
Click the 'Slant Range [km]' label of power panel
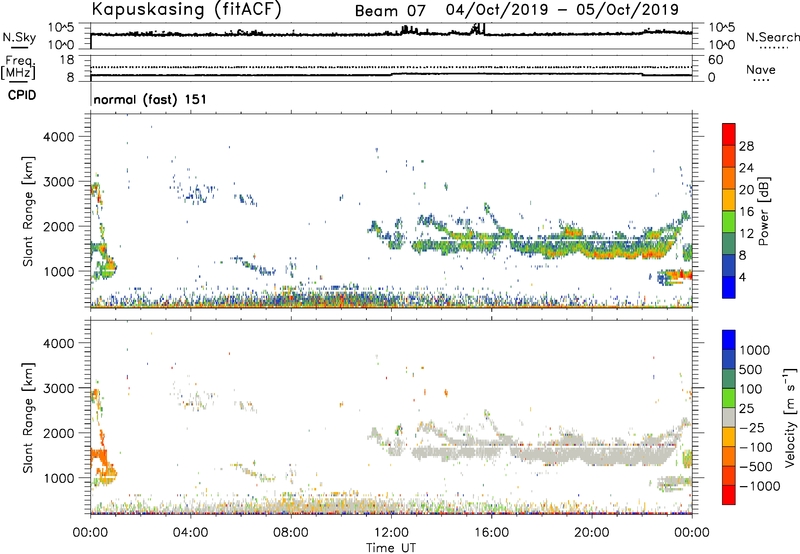(x=28, y=211)
